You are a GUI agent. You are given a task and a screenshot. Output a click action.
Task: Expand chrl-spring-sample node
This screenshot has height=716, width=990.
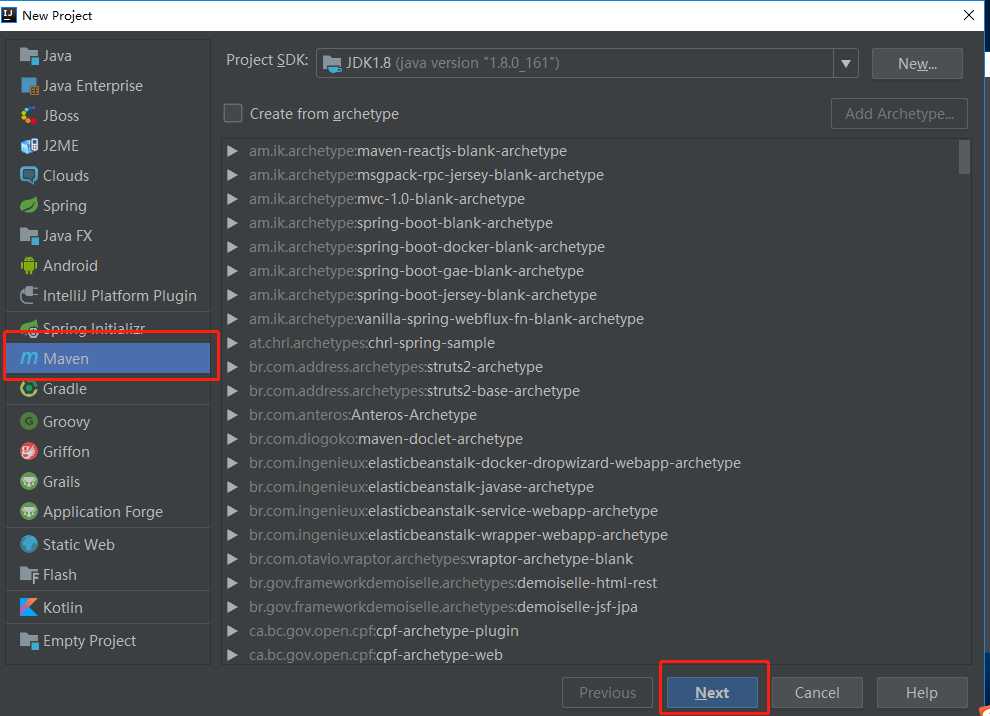(x=232, y=343)
